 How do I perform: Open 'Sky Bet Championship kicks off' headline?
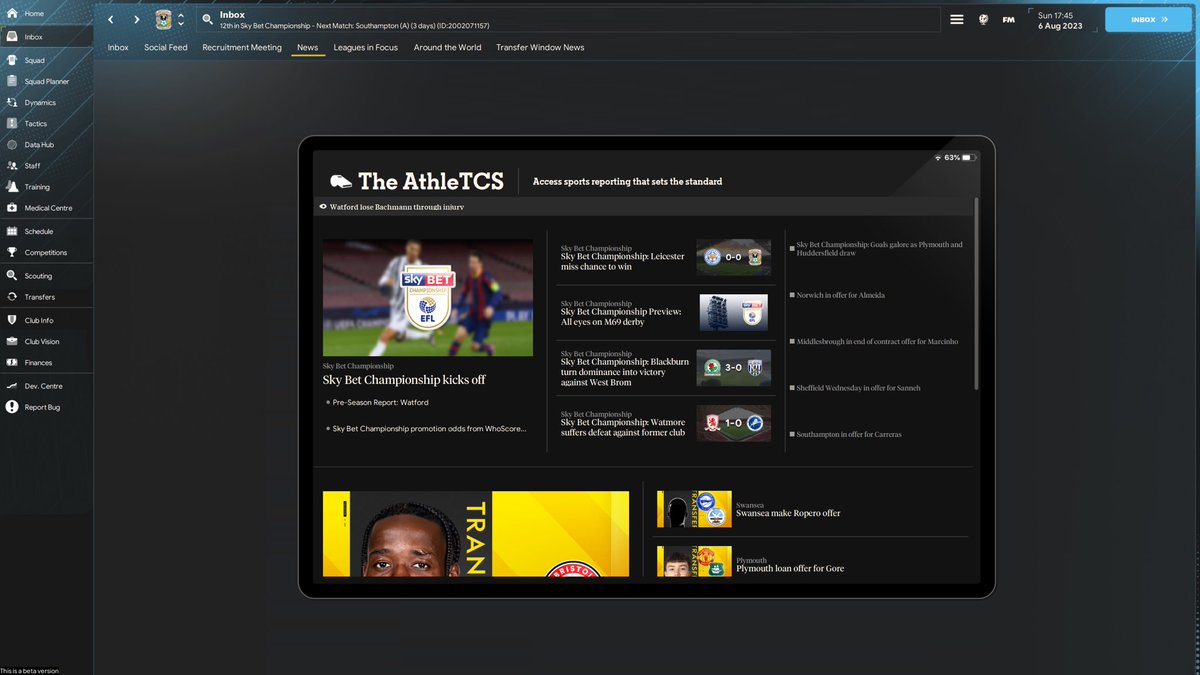coord(404,380)
